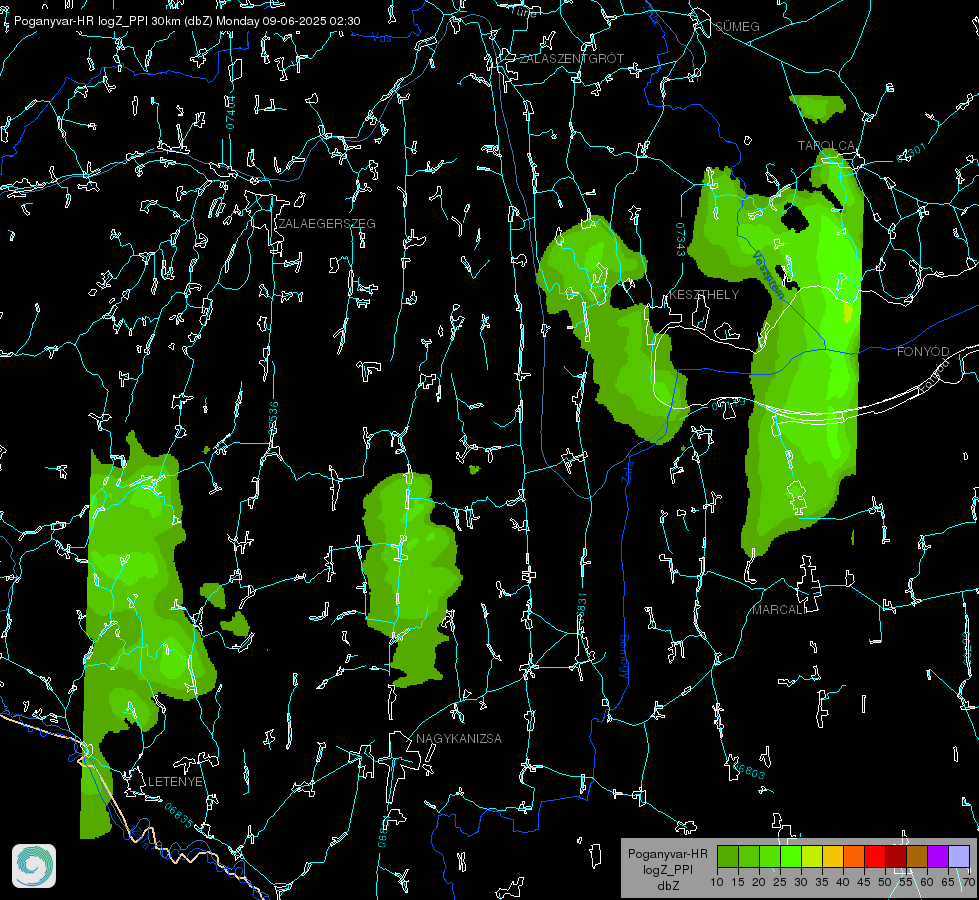The image size is (979, 900).
Task: Click the MARCALI city label
Action: point(779,610)
